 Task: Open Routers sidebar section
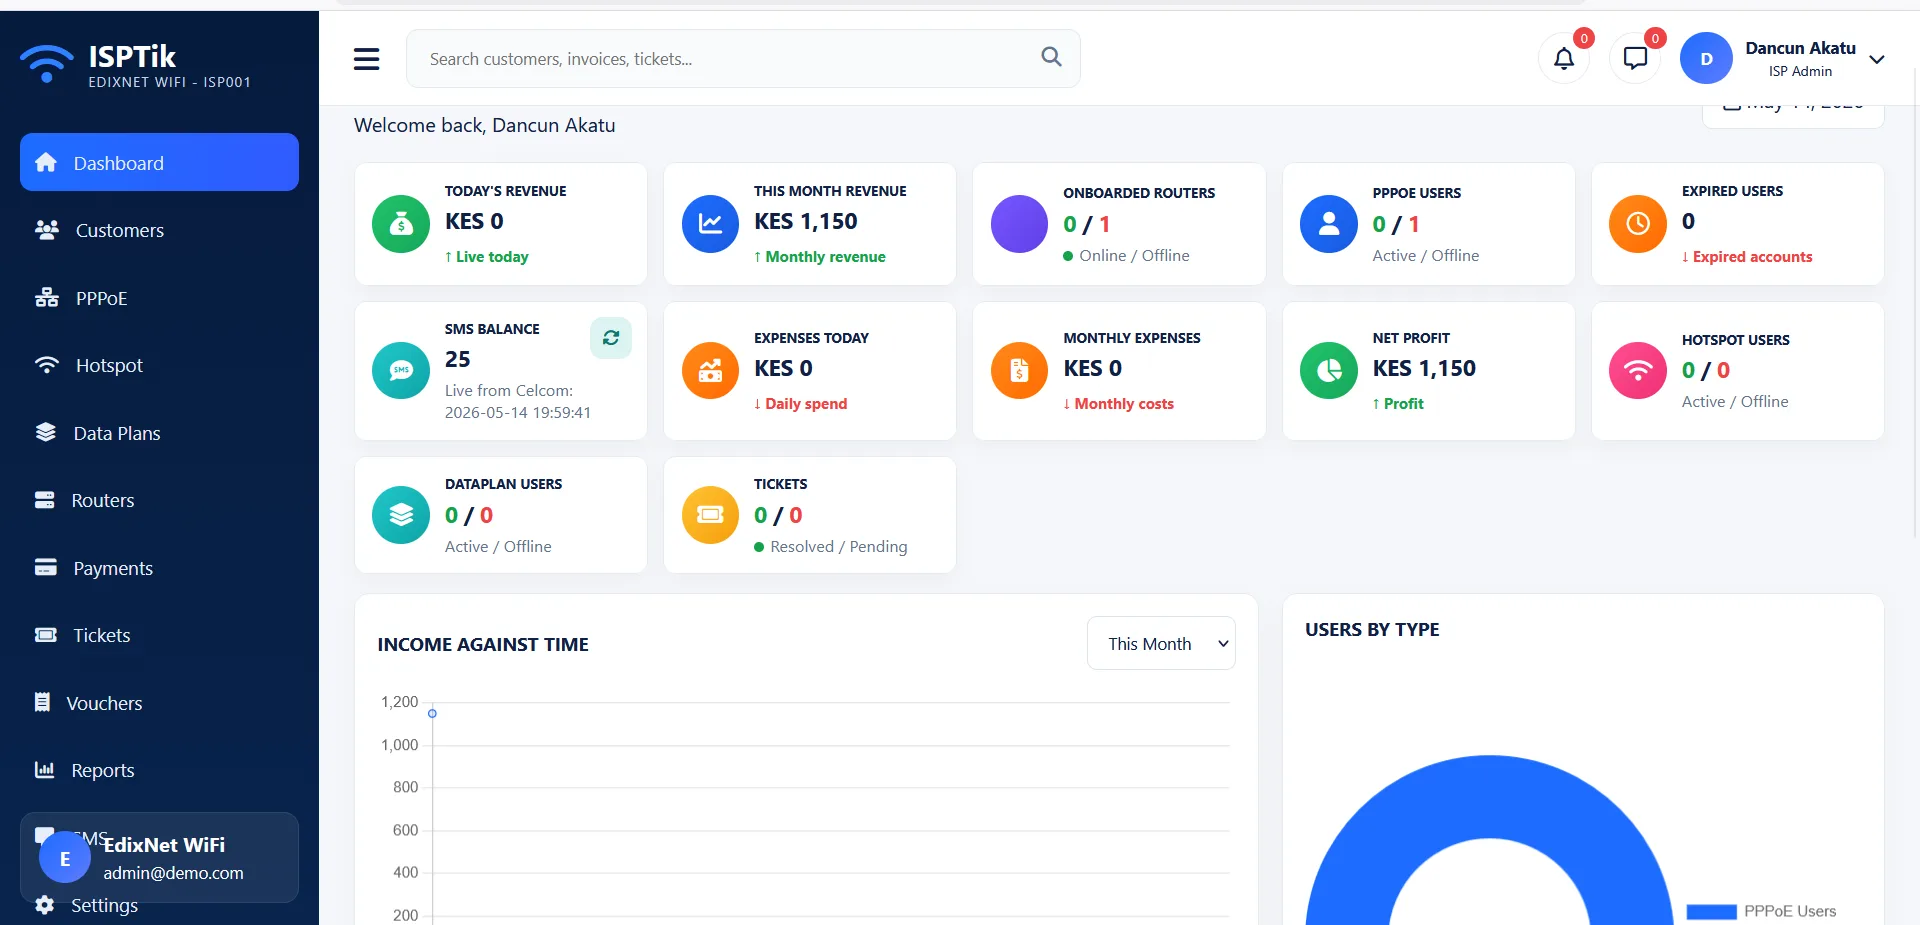(159, 500)
